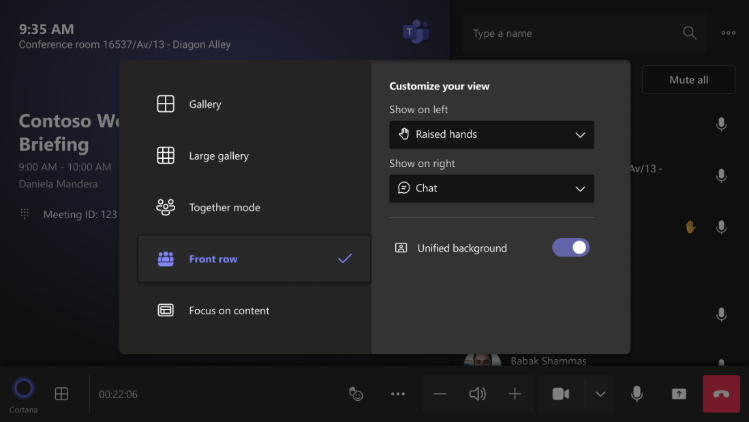The image size is (749, 422).
Task: Open the Show on left dropdown
Action: [492, 134]
